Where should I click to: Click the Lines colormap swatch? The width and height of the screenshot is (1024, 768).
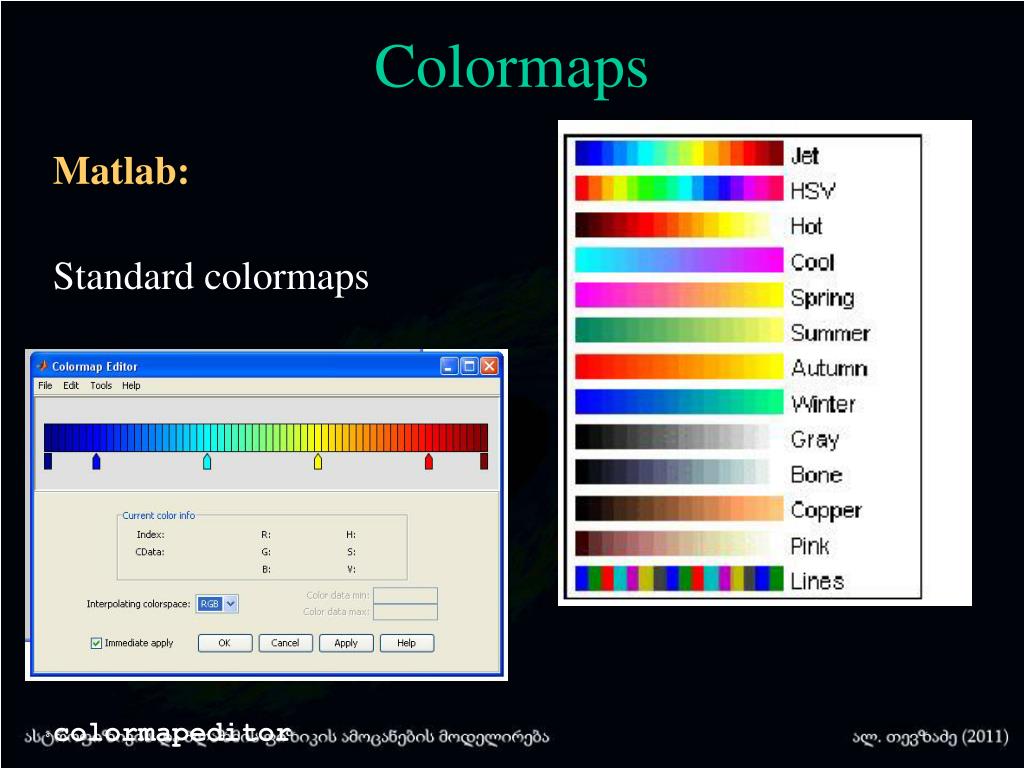679,579
